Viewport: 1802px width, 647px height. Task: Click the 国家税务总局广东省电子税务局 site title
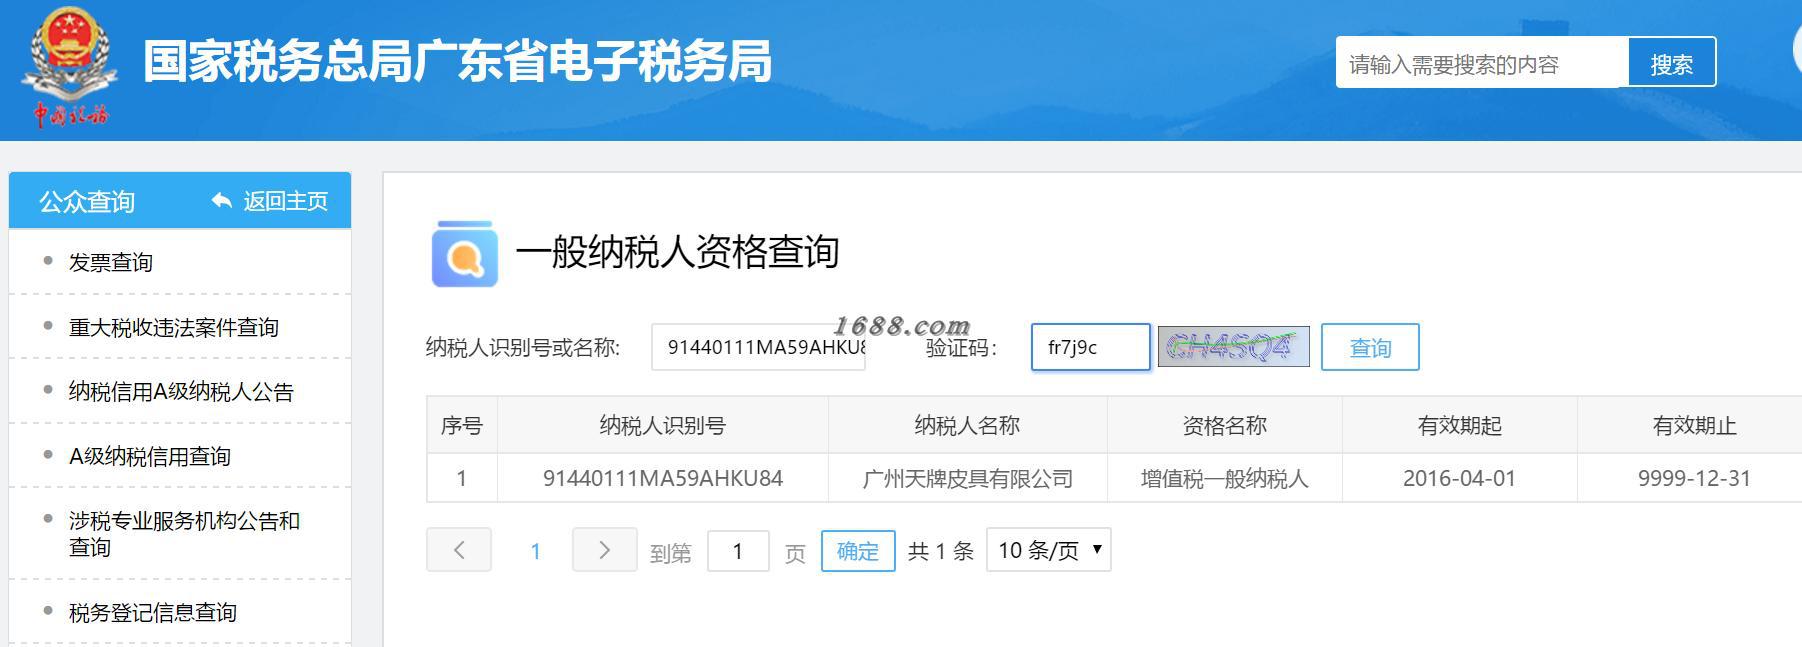(458, 61)
